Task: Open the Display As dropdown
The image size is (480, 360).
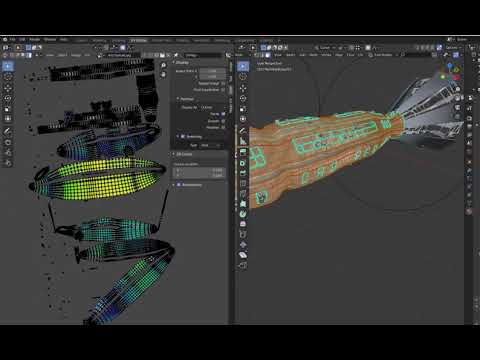Action: 212,108
